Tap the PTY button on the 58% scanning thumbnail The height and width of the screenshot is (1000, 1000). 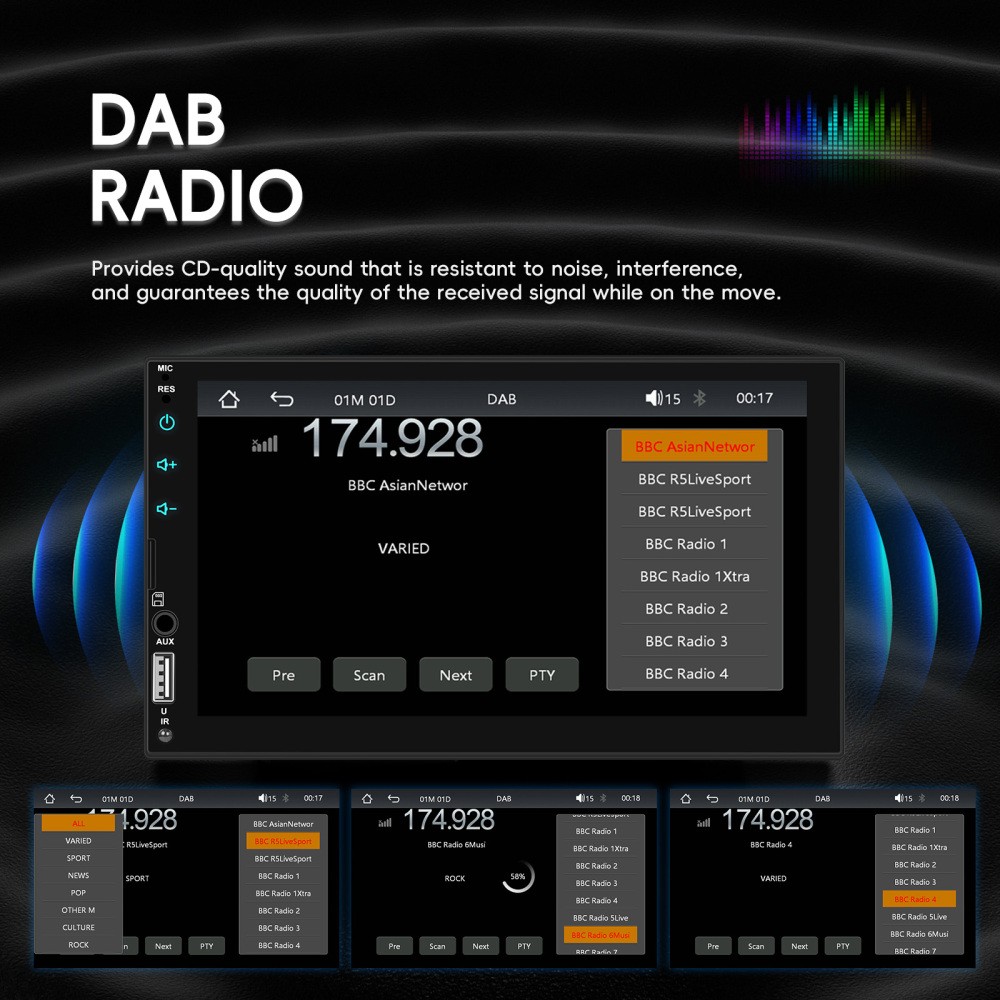coord(524,946)
